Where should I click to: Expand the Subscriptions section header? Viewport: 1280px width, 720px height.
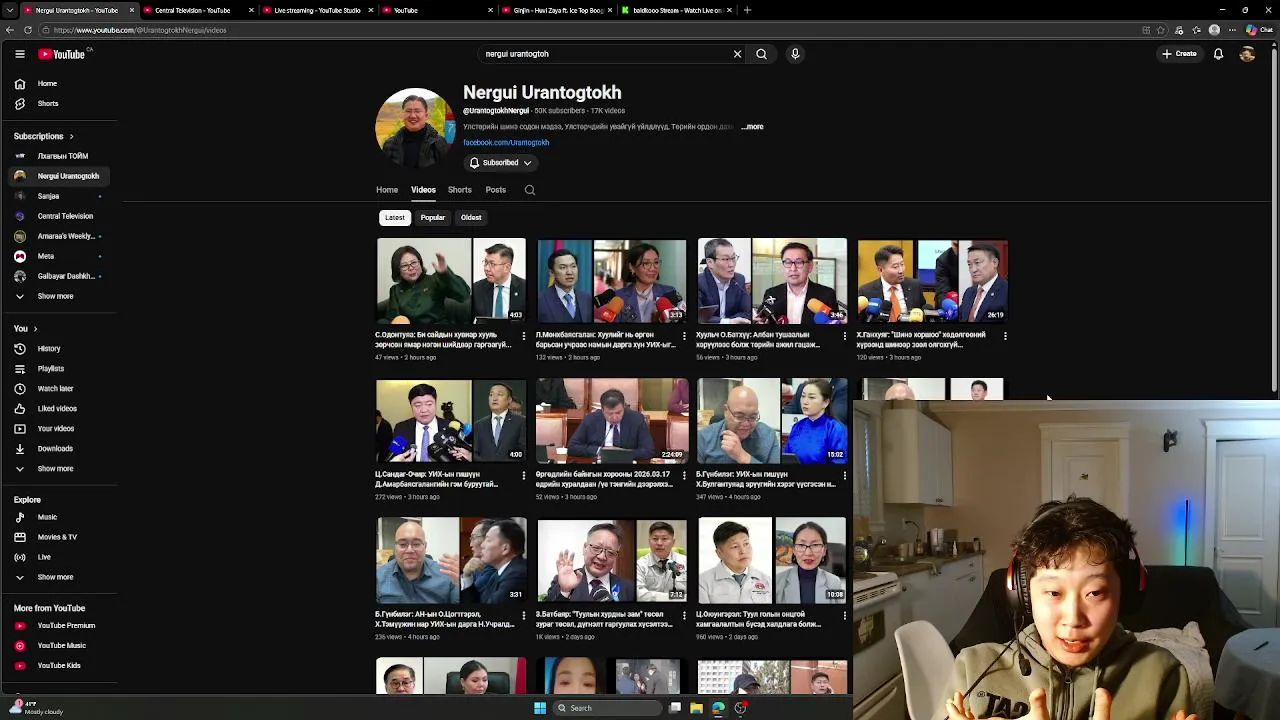(43, 136)
